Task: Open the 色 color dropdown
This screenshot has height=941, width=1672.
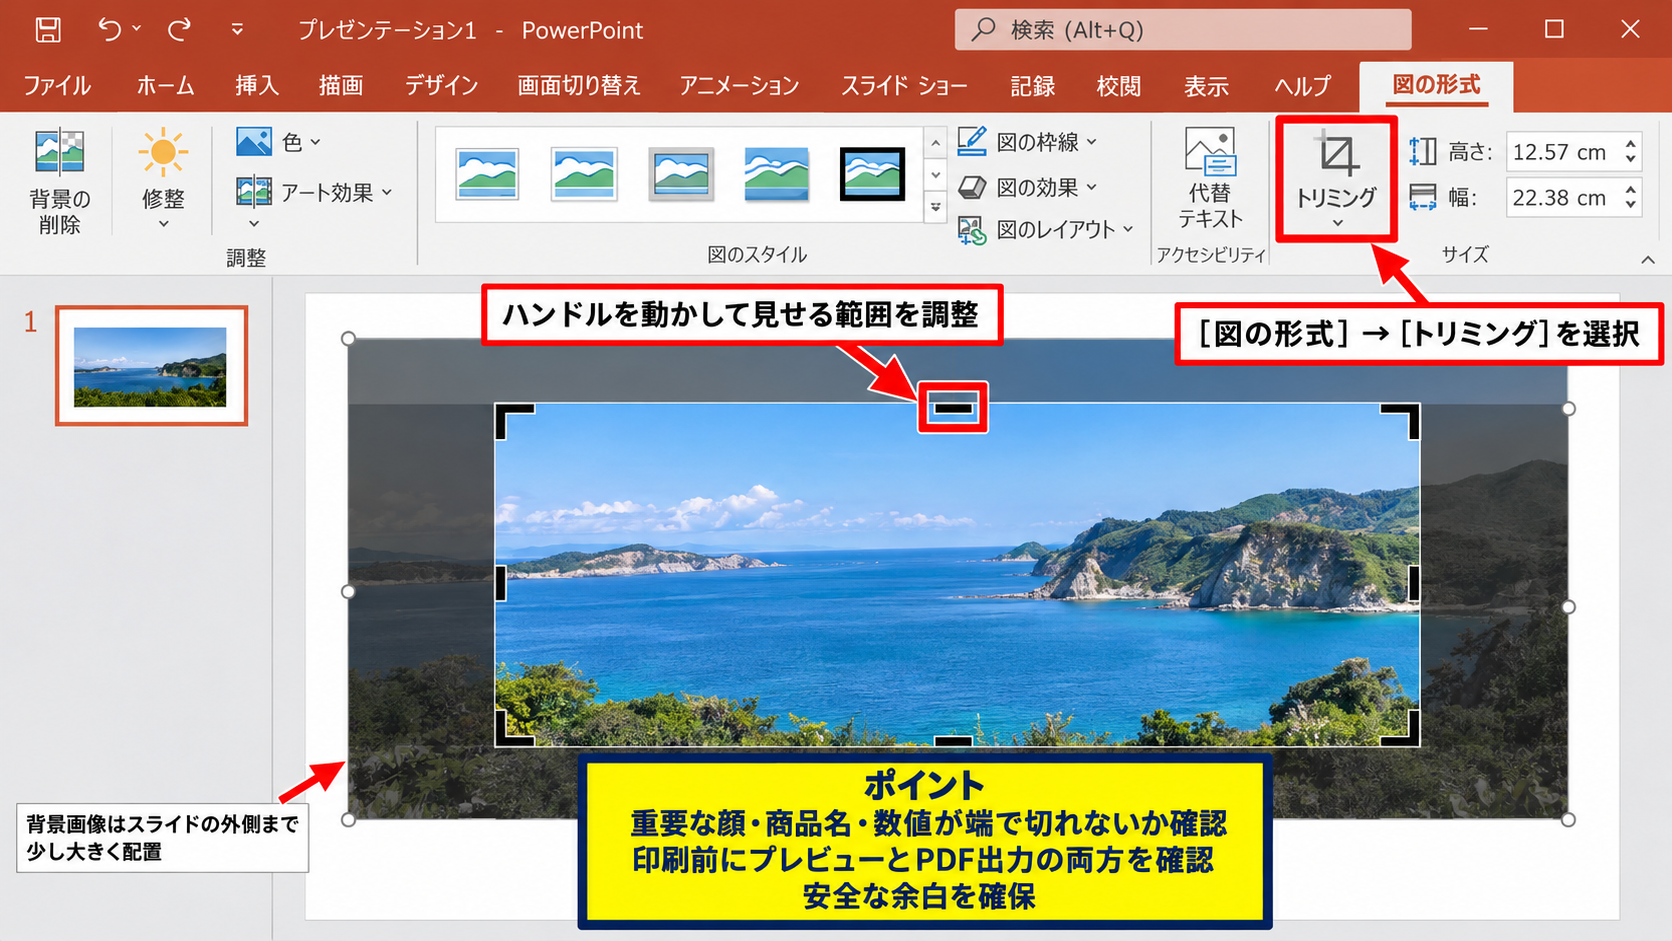Action: [279, 142]
